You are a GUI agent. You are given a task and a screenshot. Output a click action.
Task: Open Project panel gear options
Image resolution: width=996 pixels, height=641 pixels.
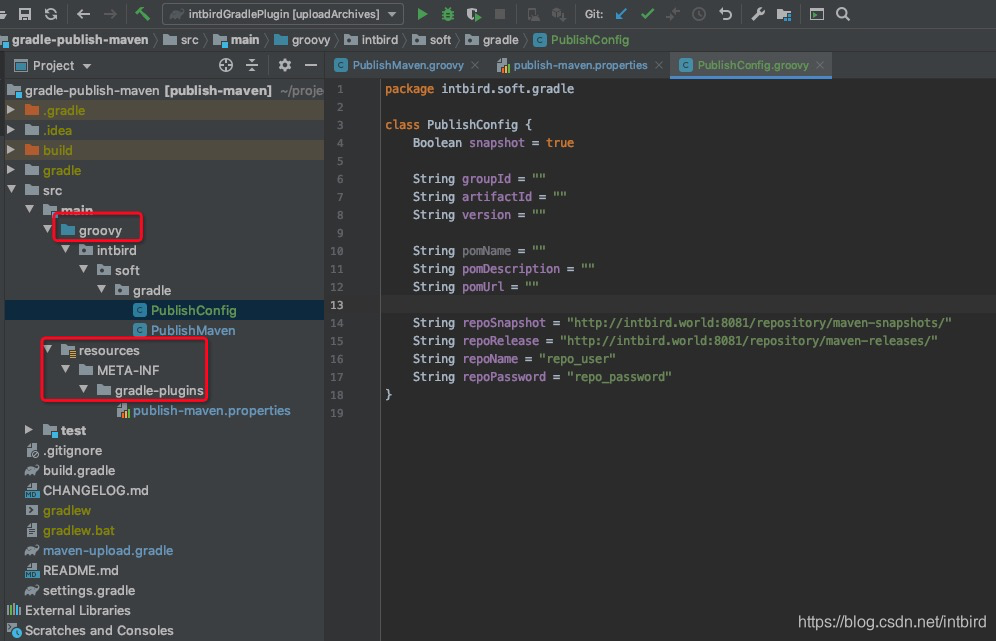coord(285,65)
